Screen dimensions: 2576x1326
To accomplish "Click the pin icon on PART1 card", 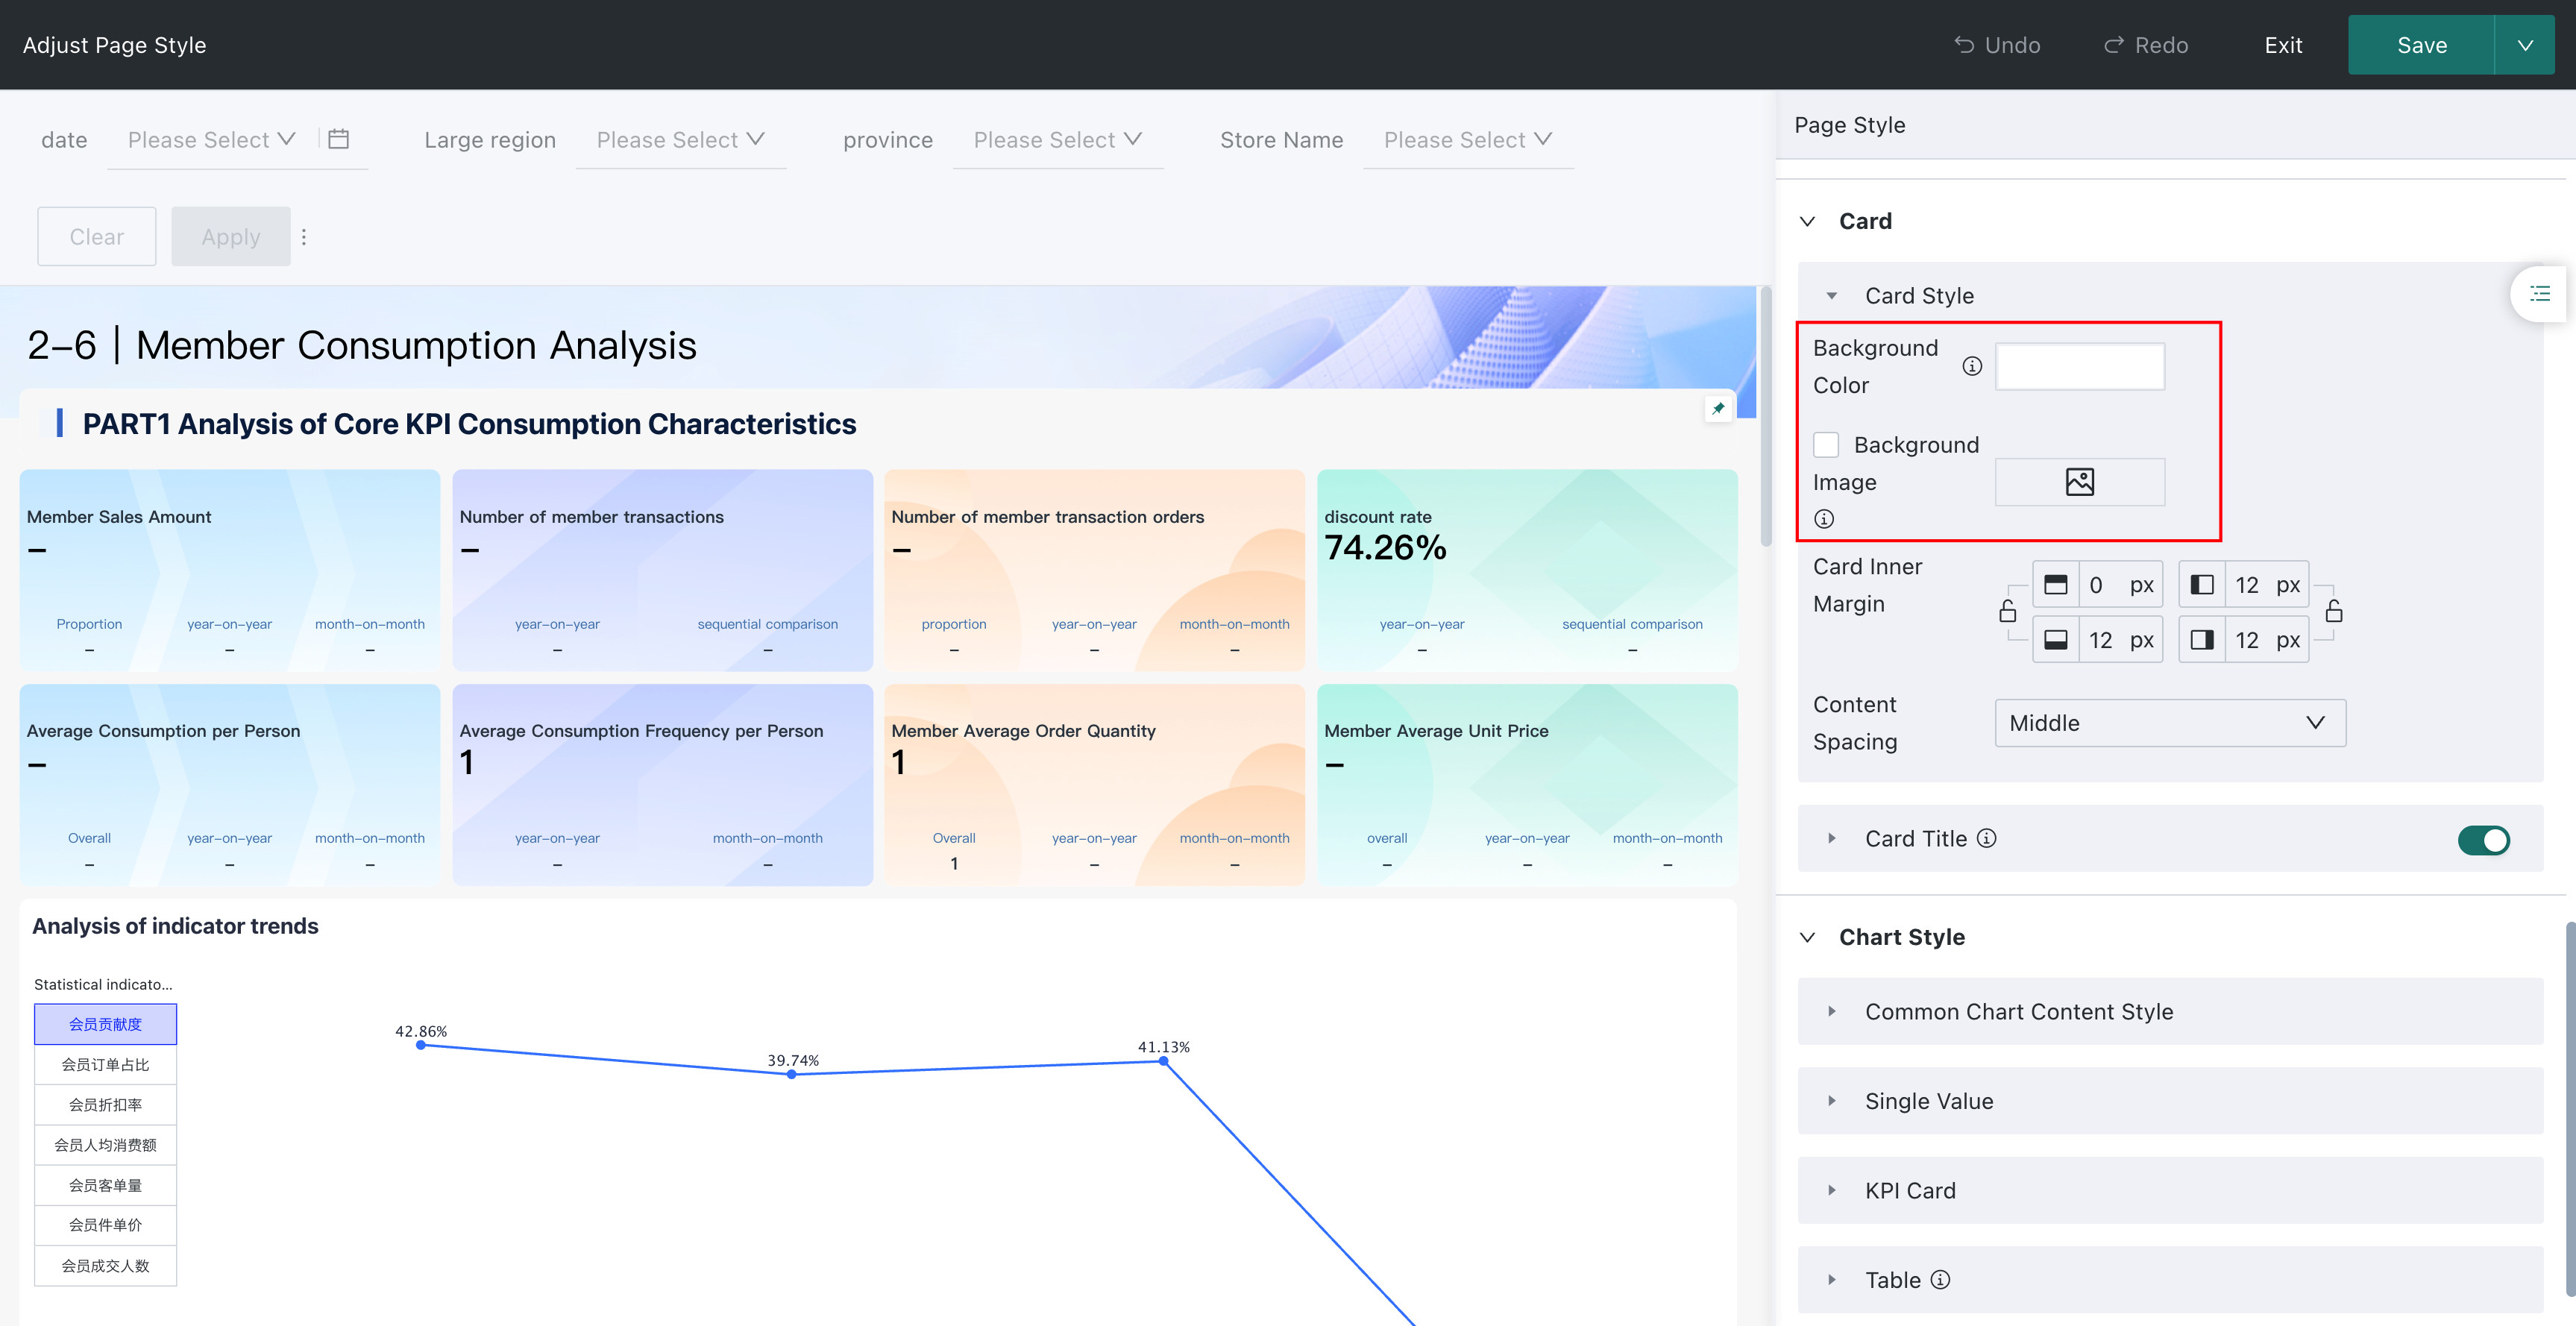I will [x=1718, y=408].
